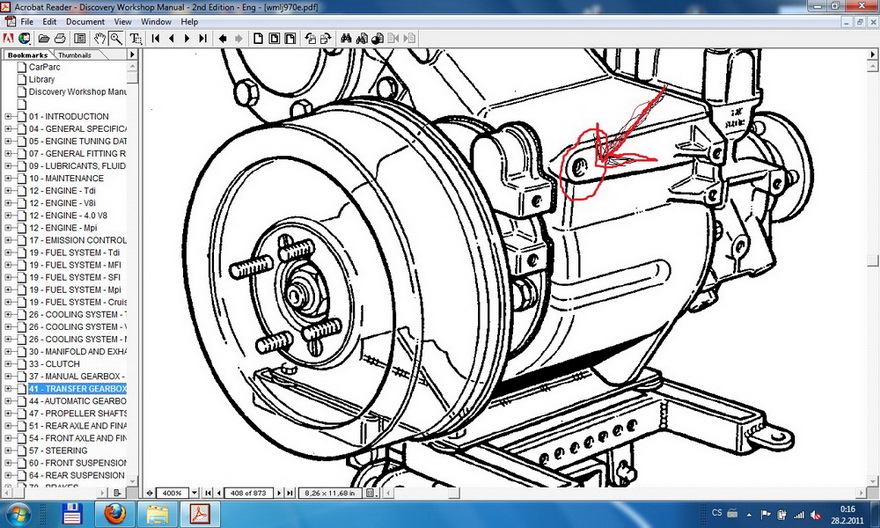Open the Document menu
Viewport: 880px width, 528px height.
pos(85,21)
